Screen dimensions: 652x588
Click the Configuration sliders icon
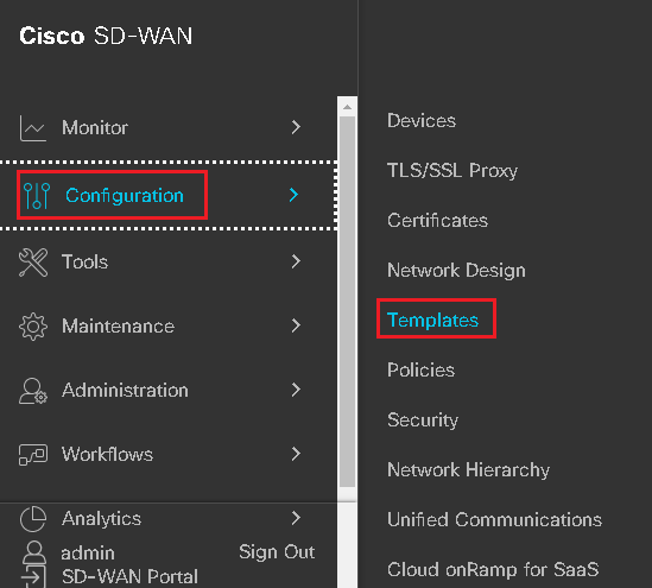click(37, 195)
